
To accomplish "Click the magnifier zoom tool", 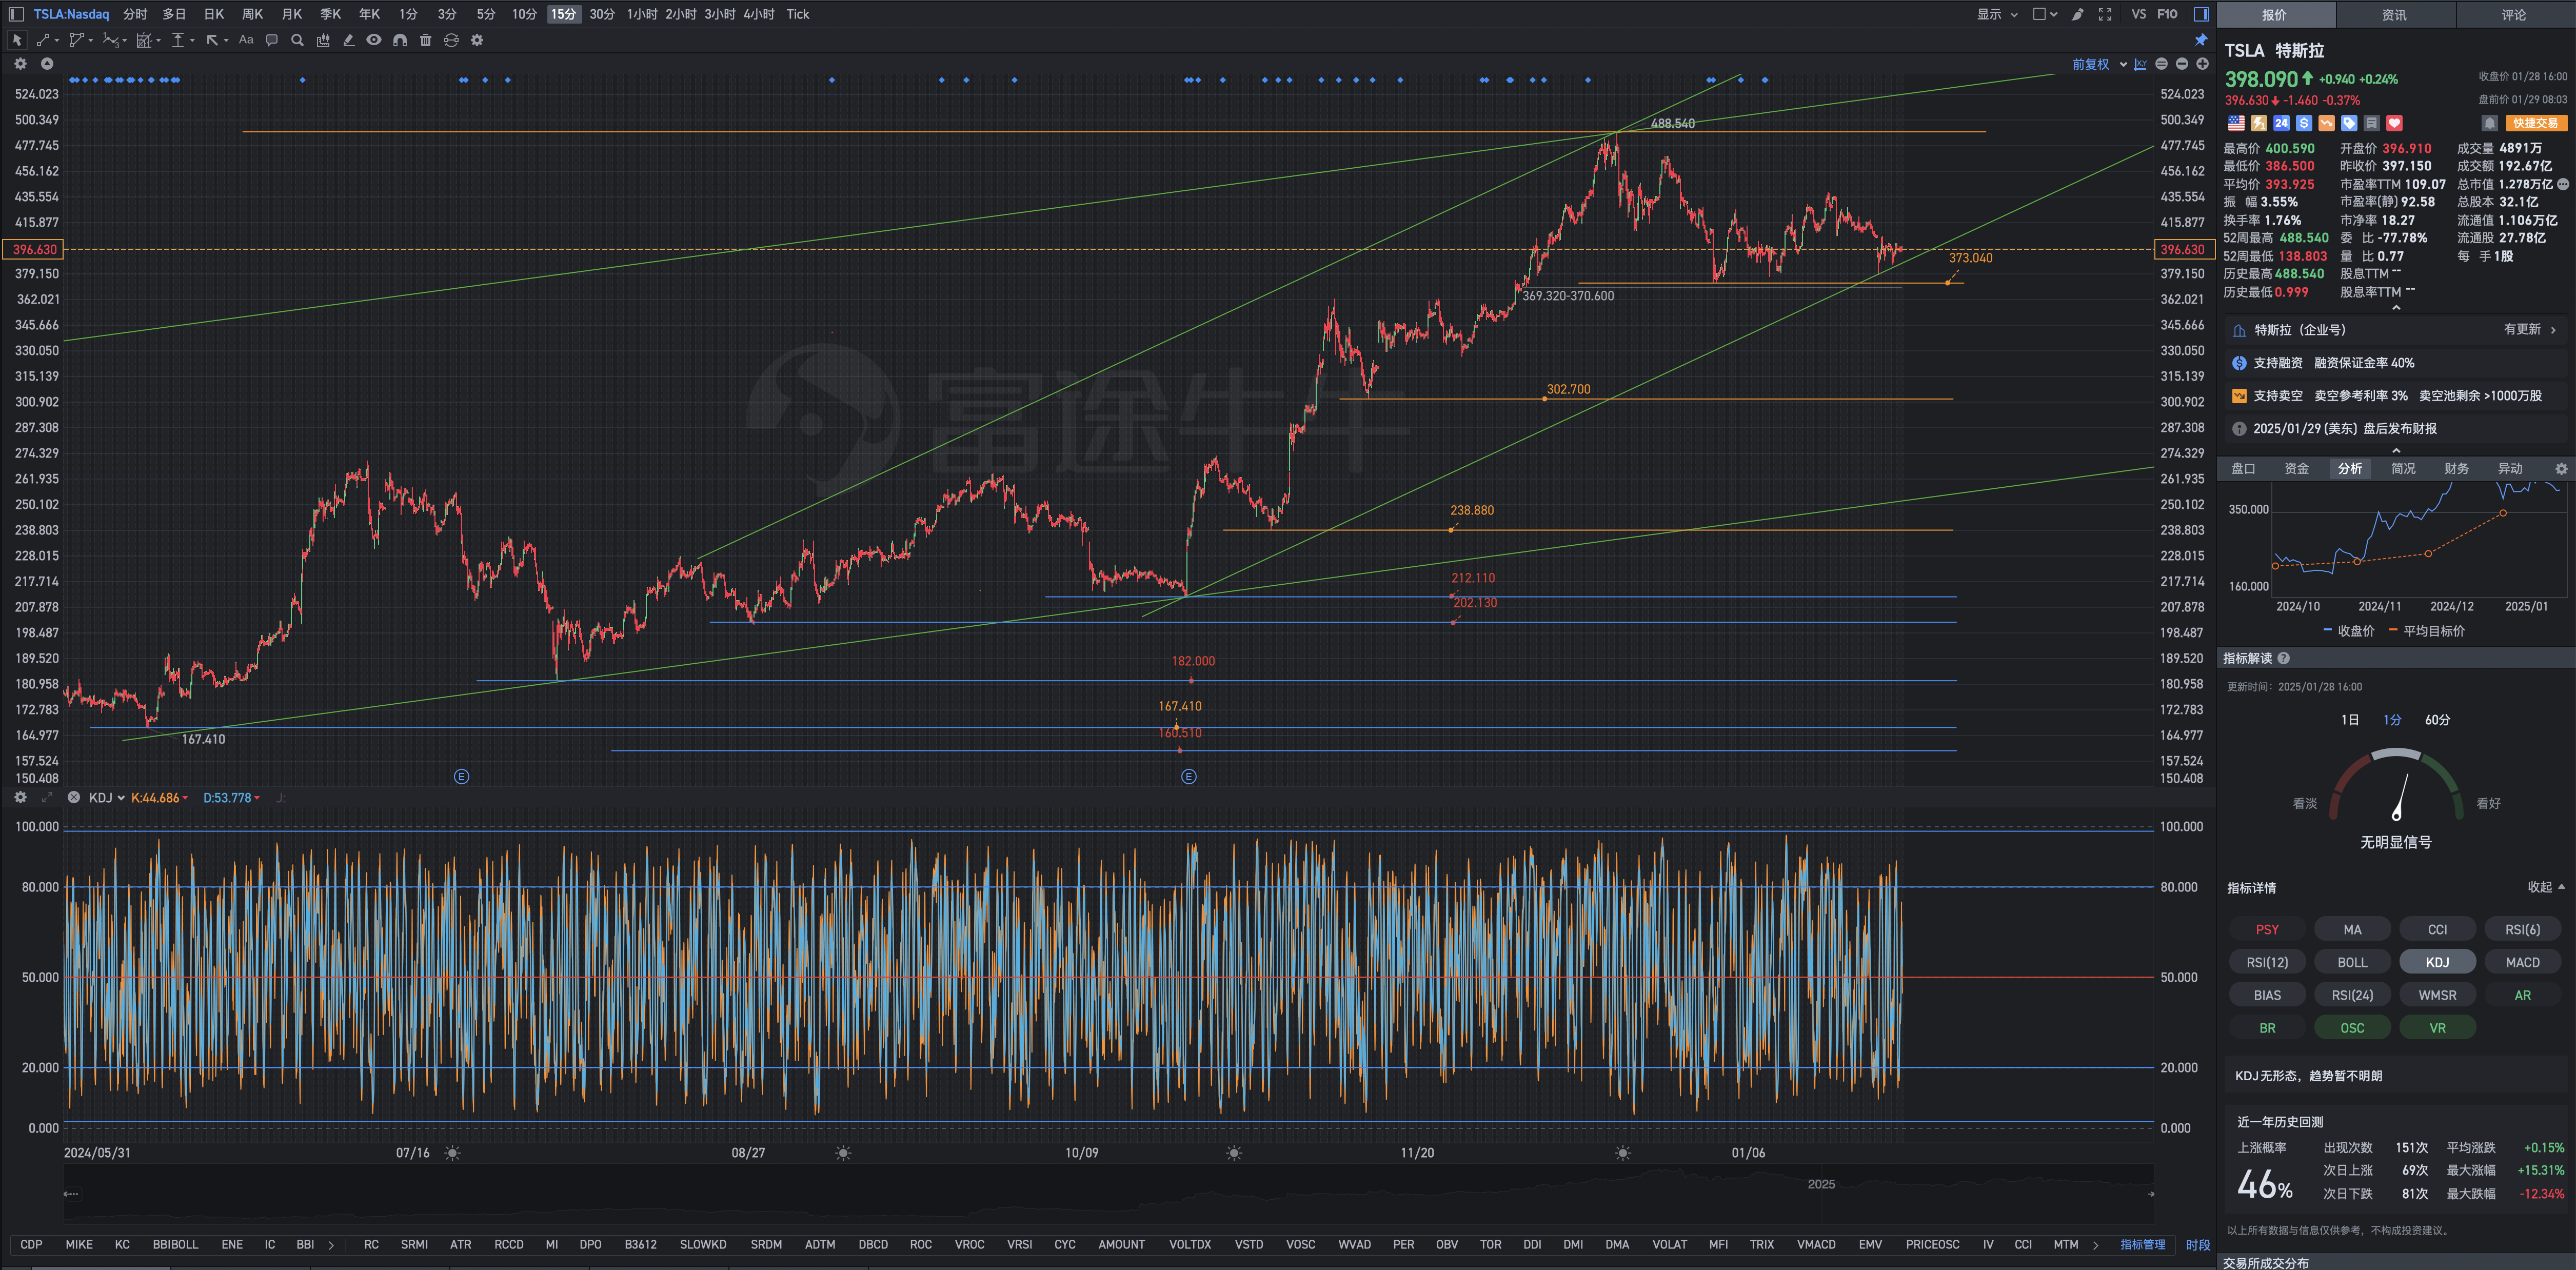I will click(x=297, y=41).
